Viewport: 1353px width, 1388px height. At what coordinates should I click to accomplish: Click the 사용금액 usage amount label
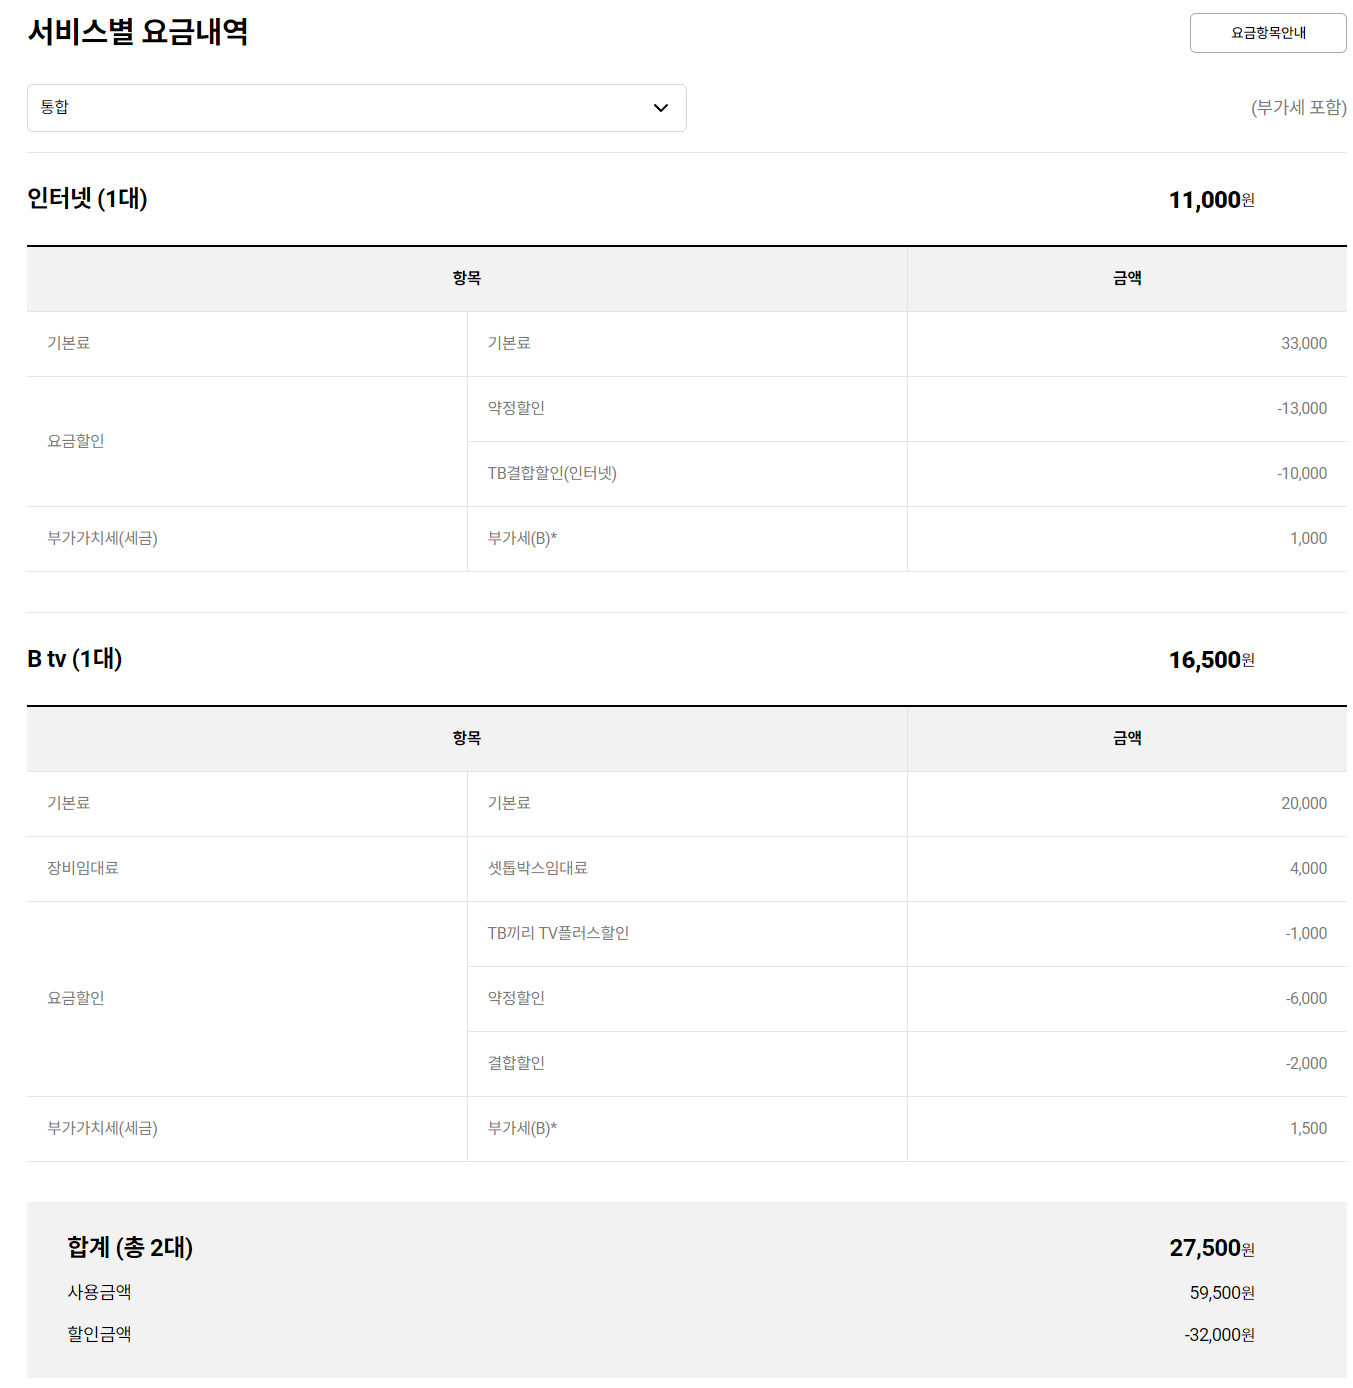pos(99,1293)
